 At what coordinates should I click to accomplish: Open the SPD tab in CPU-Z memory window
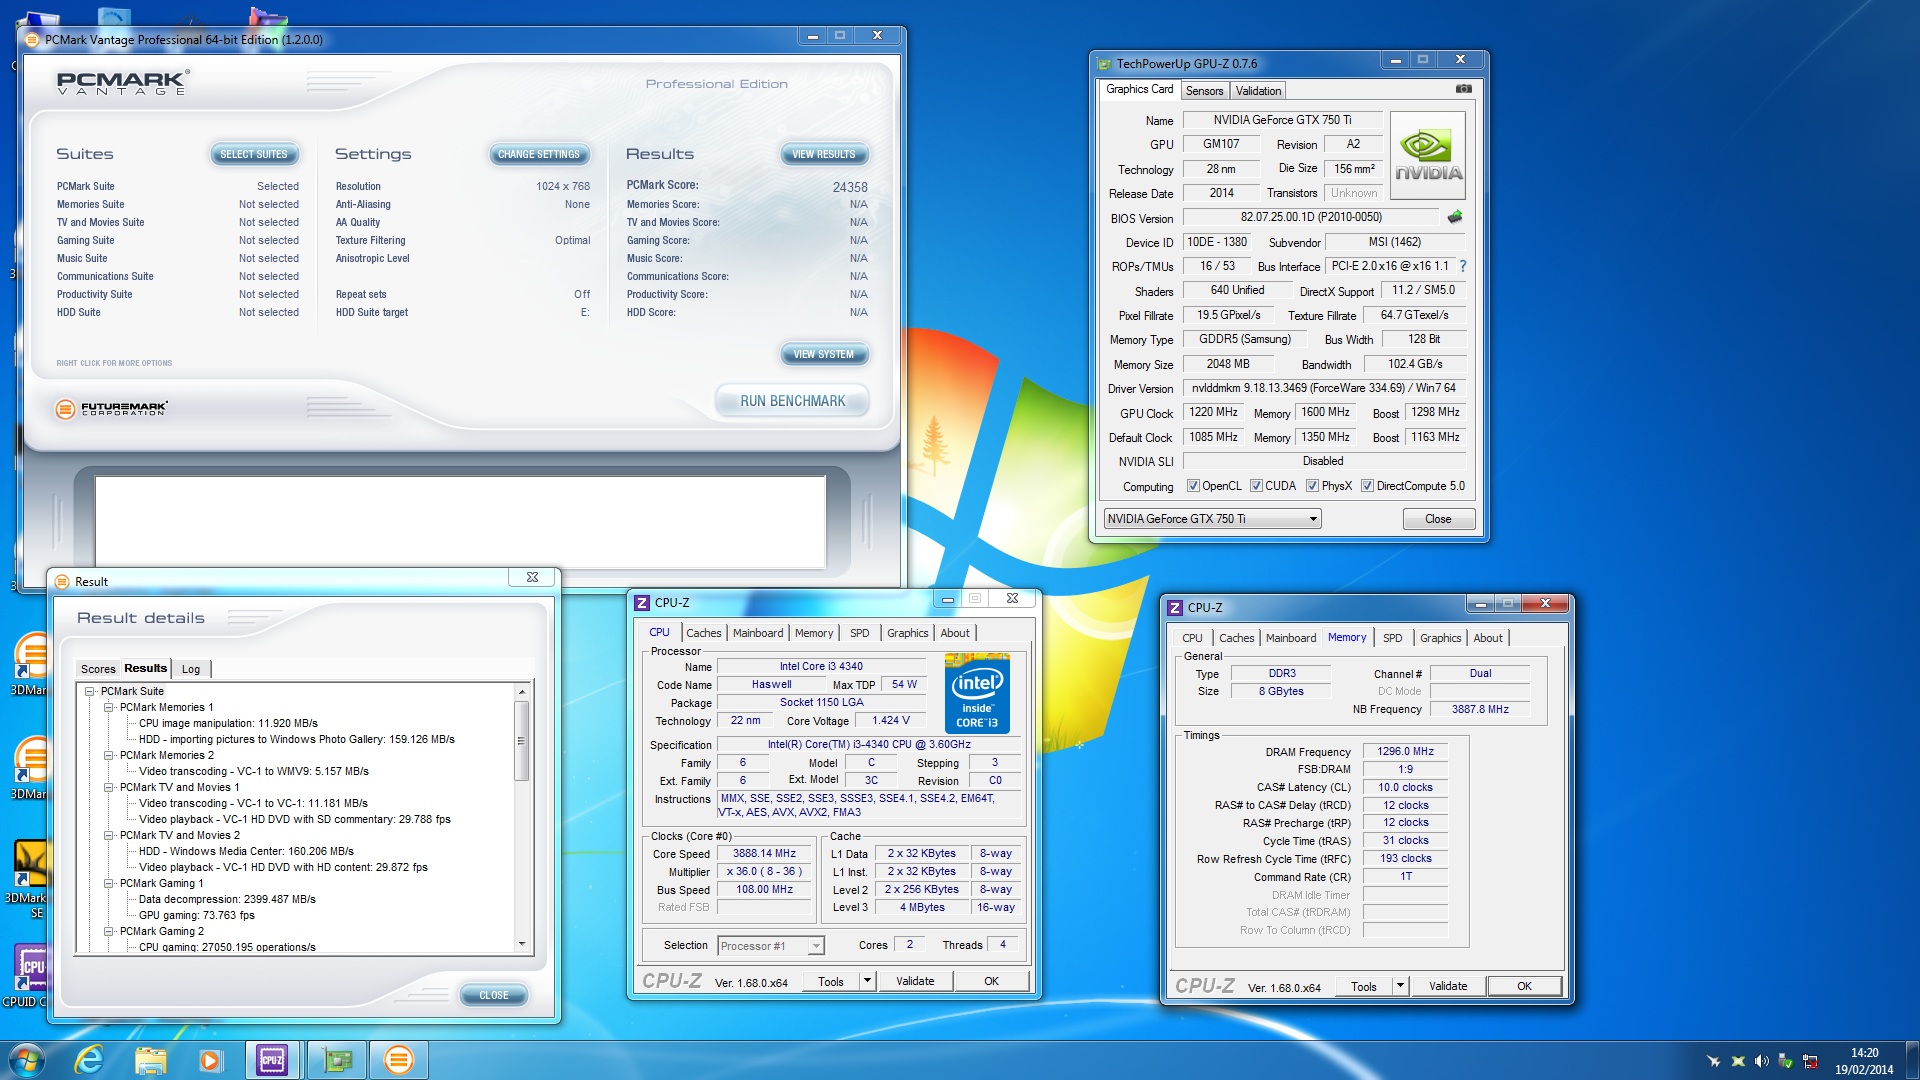[1393, 638]
